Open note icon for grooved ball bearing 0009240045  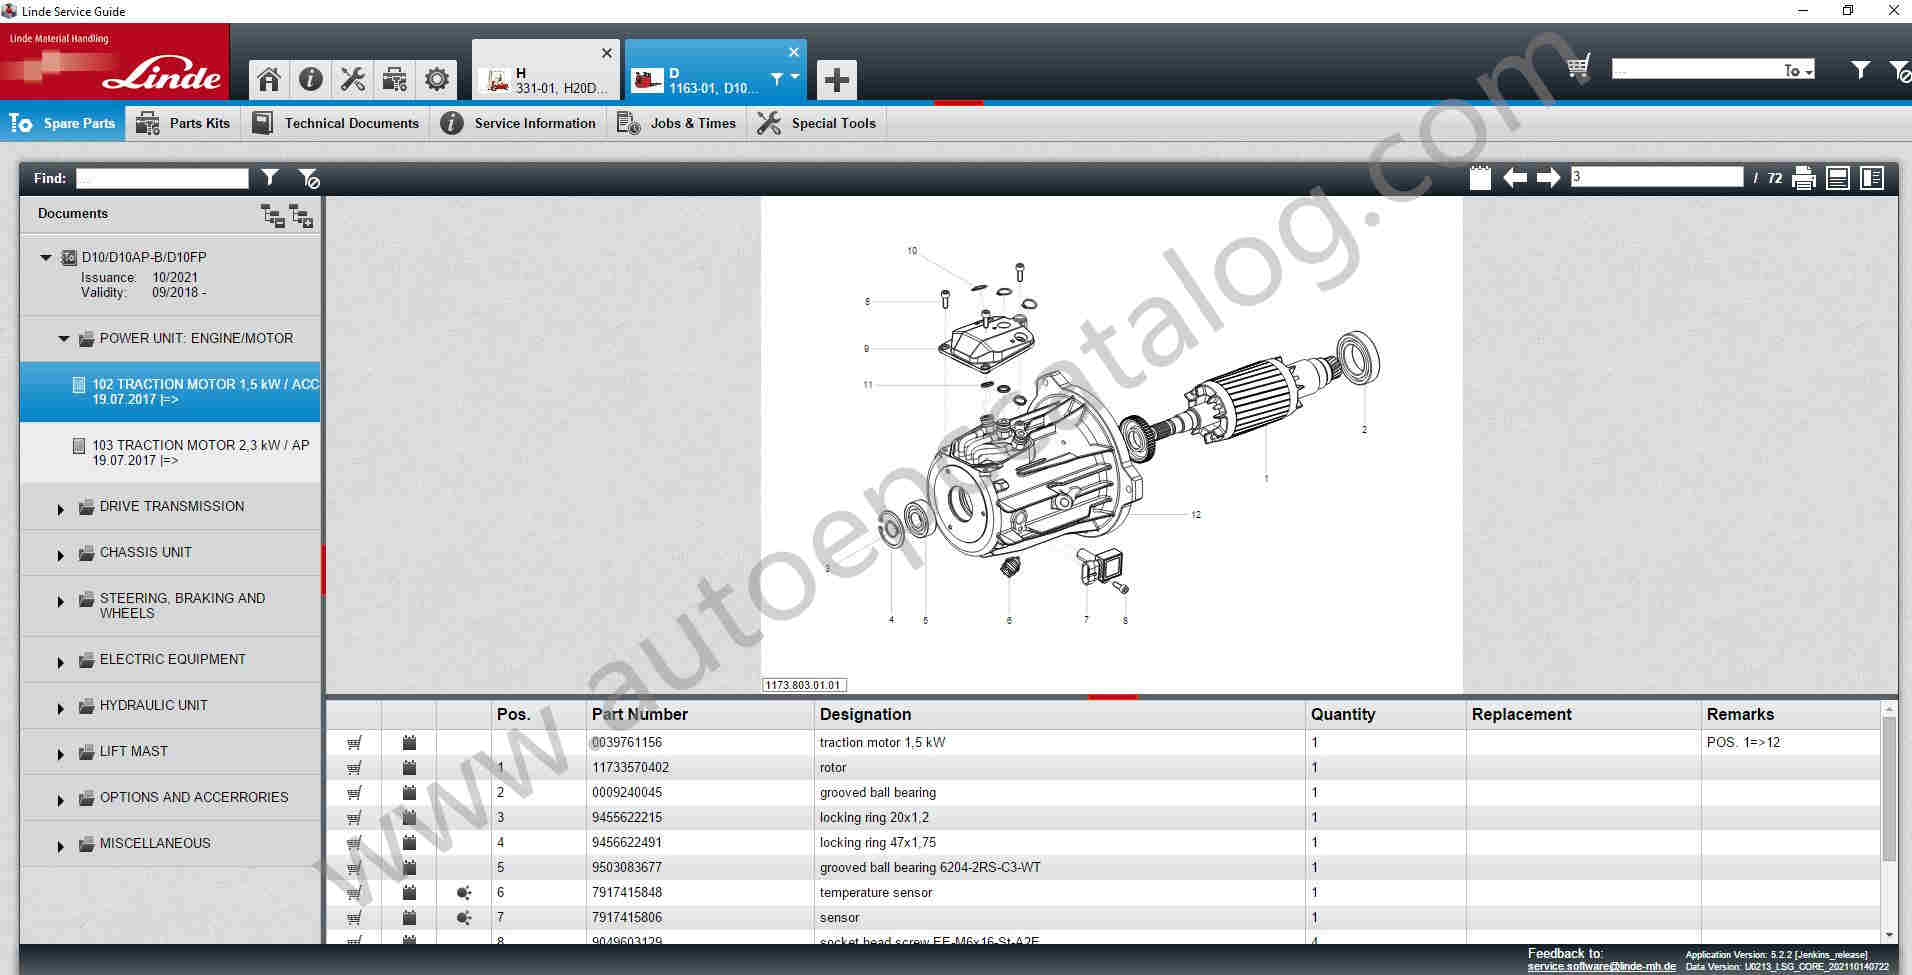[409, 793]
